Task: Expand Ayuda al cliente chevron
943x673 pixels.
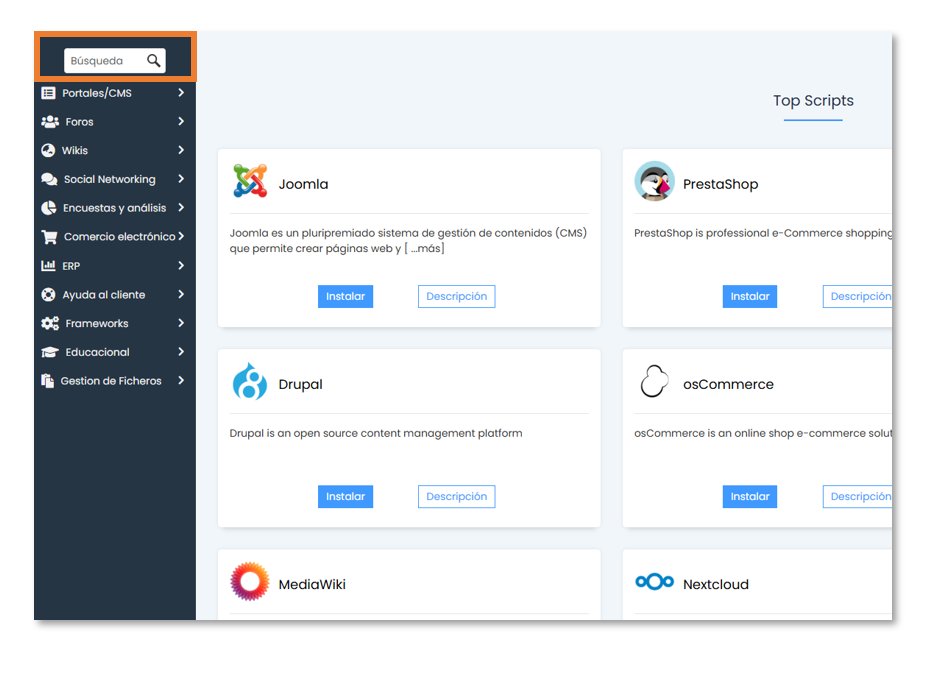Action: click(x=181, y=295)
